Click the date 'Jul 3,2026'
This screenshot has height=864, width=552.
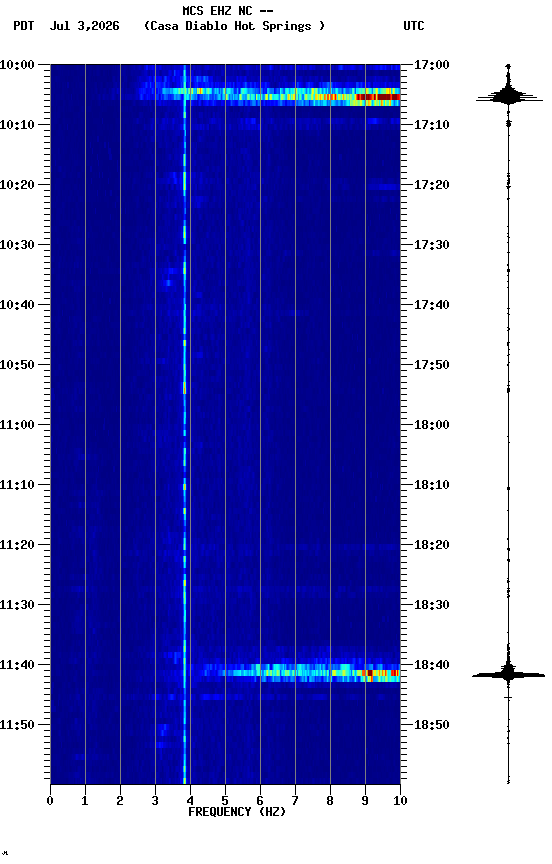[x=84, y=26]
